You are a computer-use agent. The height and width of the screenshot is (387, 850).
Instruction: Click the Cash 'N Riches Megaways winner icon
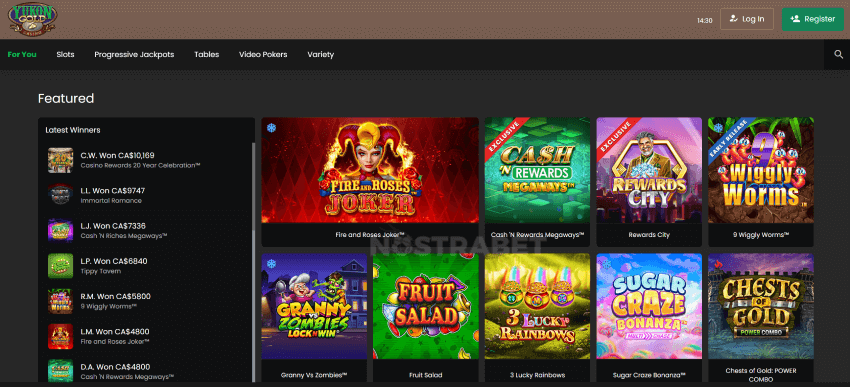(60, 230)
